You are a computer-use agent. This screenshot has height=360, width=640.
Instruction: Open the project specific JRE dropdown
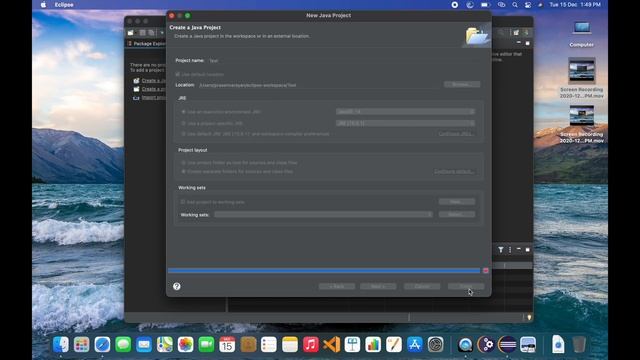405,123
